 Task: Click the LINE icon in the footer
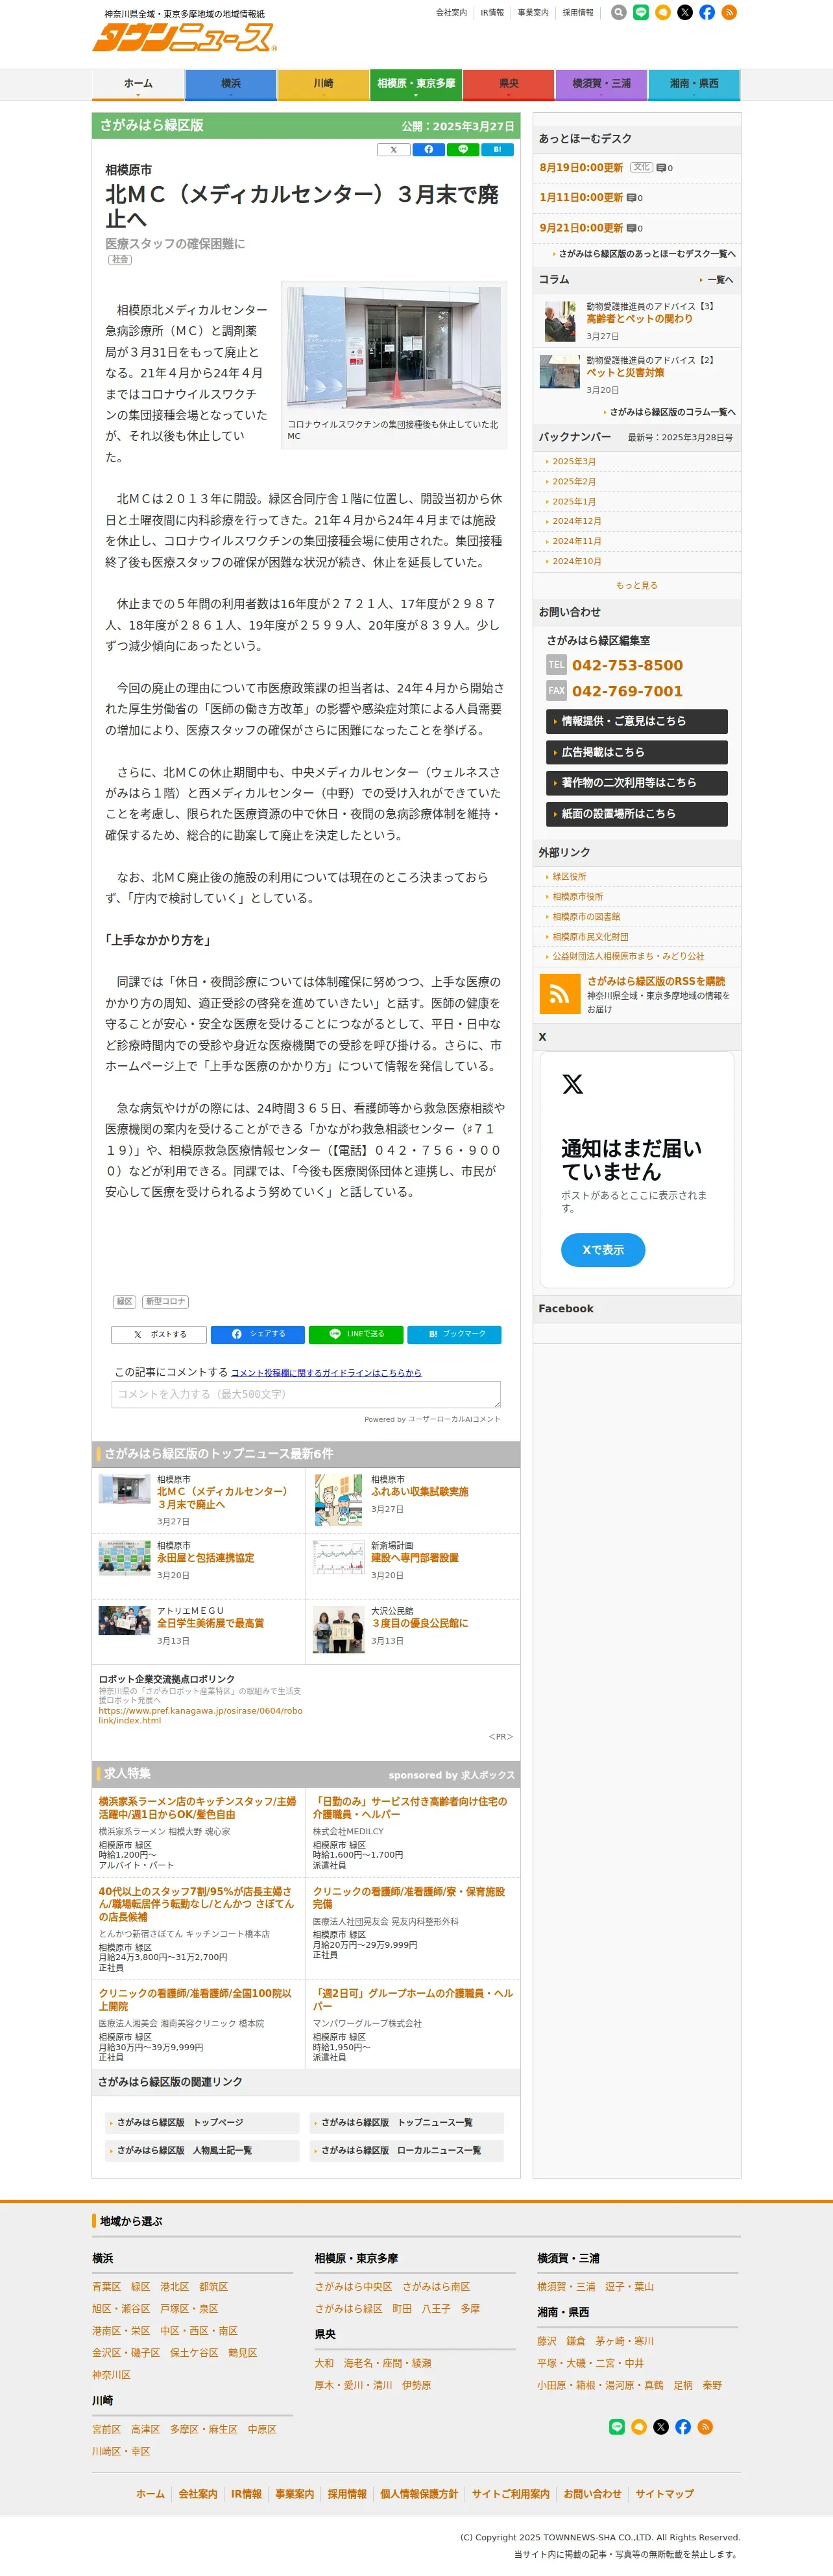[x=617, y=2427]
